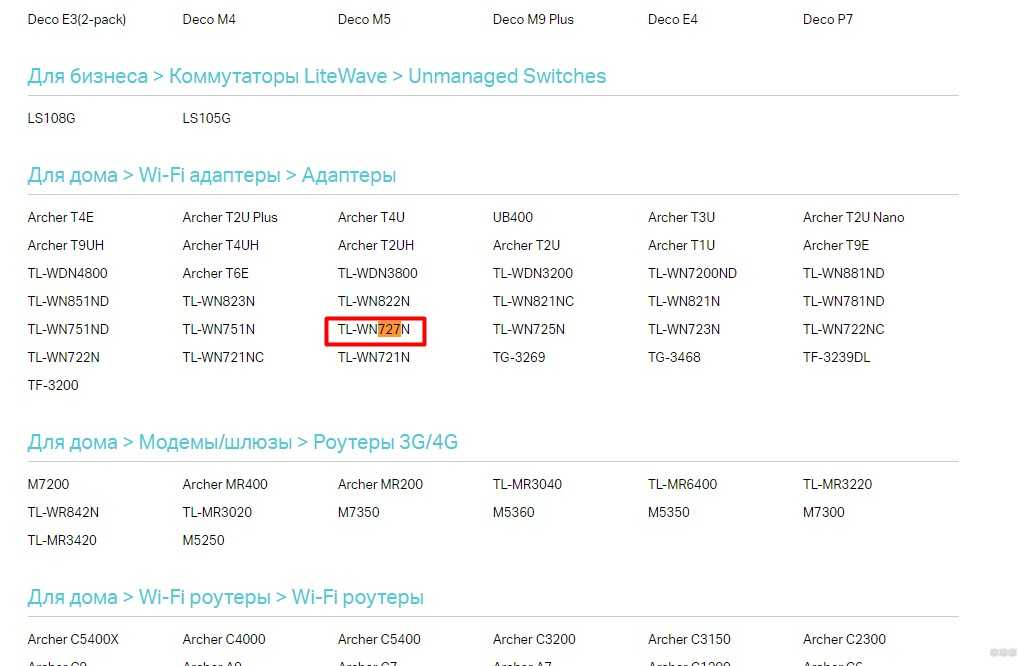Open the M7200 mobile router link
This screenshot has height=666, width=1024.
48,484
